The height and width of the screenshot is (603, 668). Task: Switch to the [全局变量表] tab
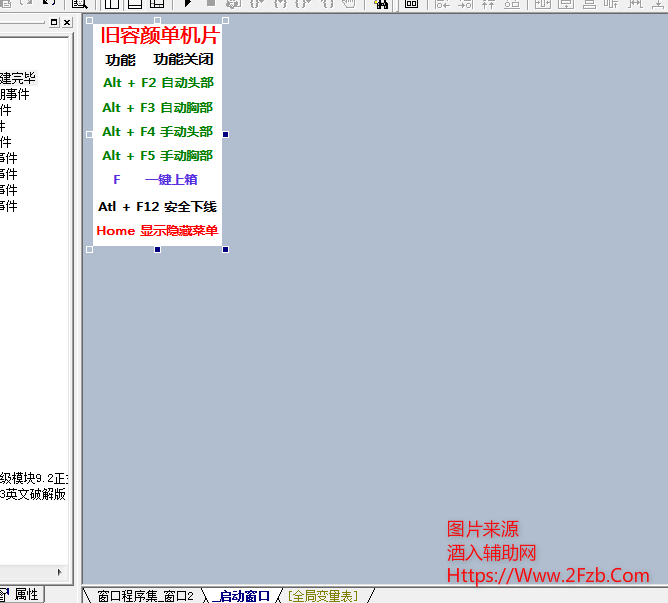point(324,596)
